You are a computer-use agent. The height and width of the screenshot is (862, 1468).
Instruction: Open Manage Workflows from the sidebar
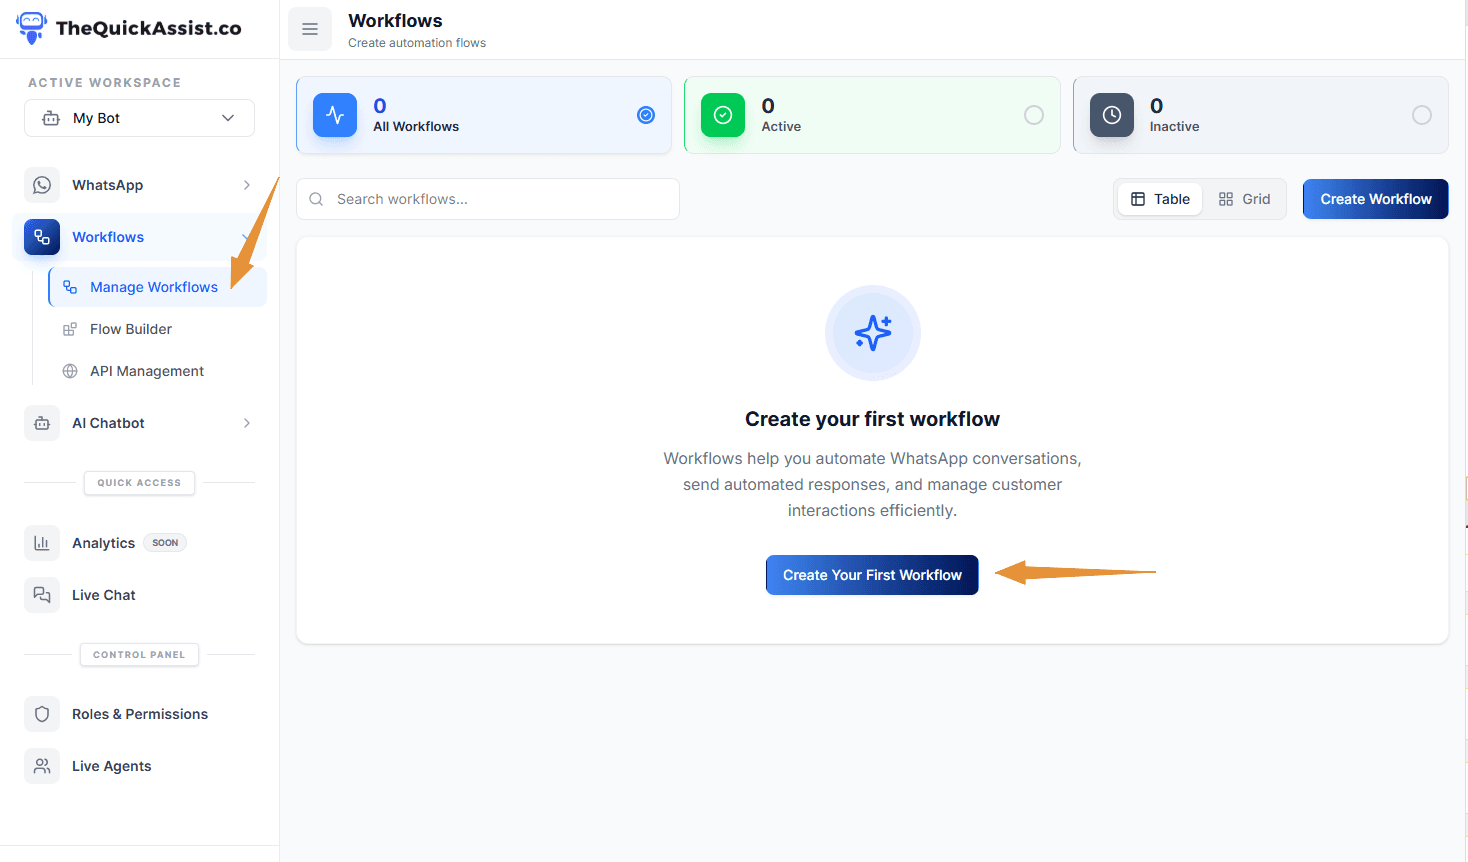(154, 286)
